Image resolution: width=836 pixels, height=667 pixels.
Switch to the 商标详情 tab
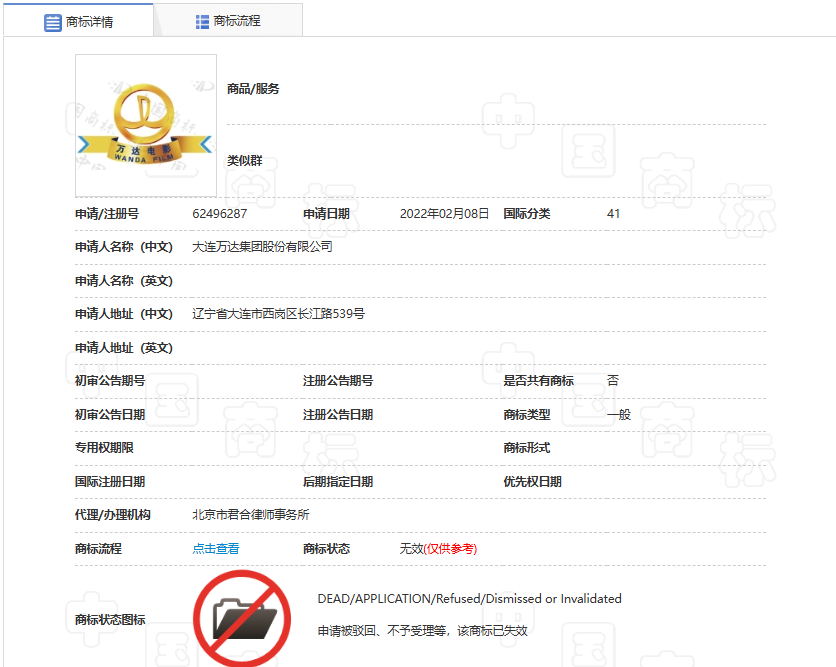[79, 21]
